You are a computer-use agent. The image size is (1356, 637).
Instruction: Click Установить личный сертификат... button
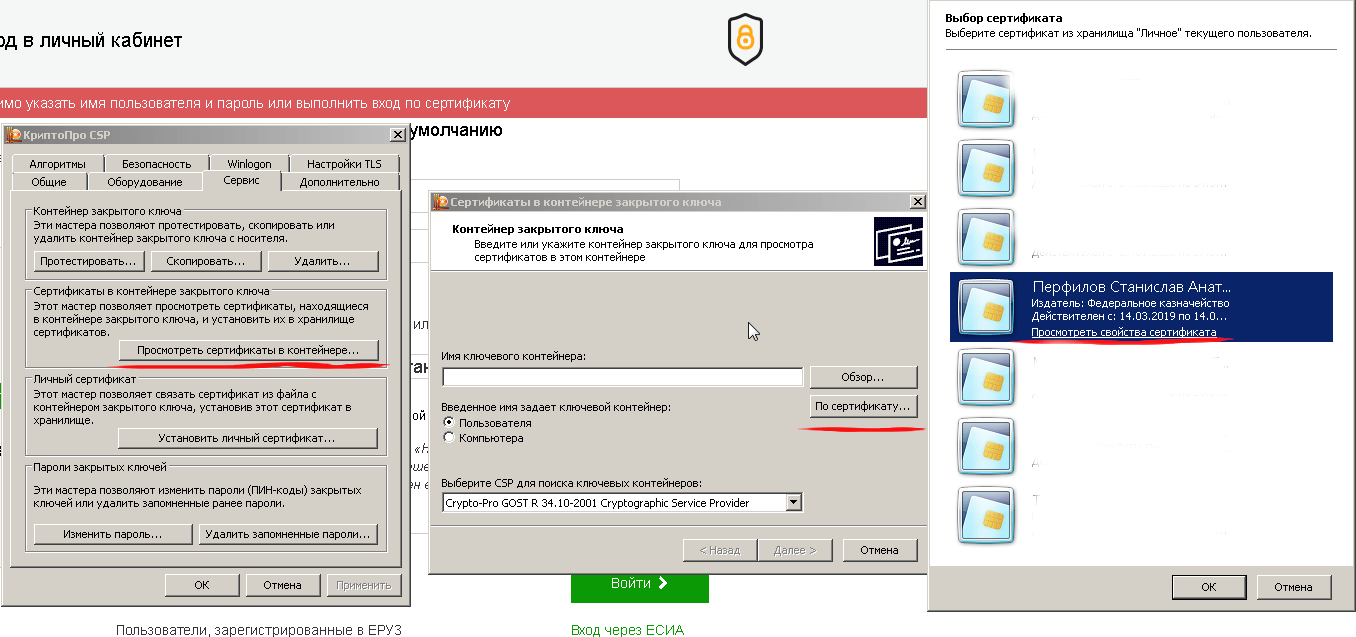tap(248, 438)
